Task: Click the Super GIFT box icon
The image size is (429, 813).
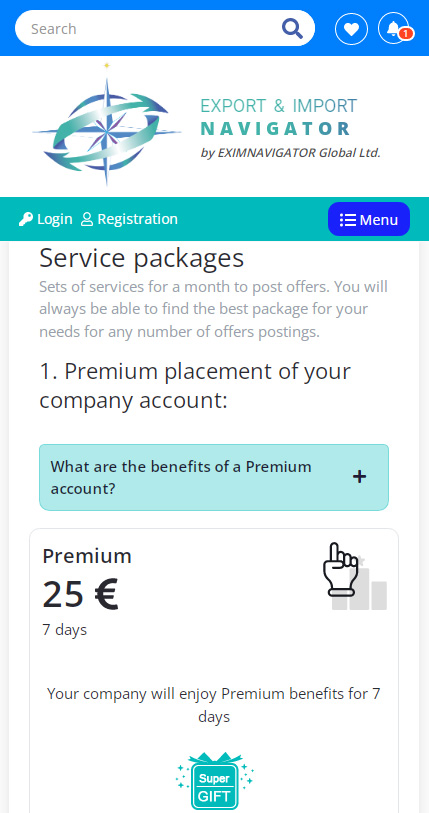Action: pos(214,780)
